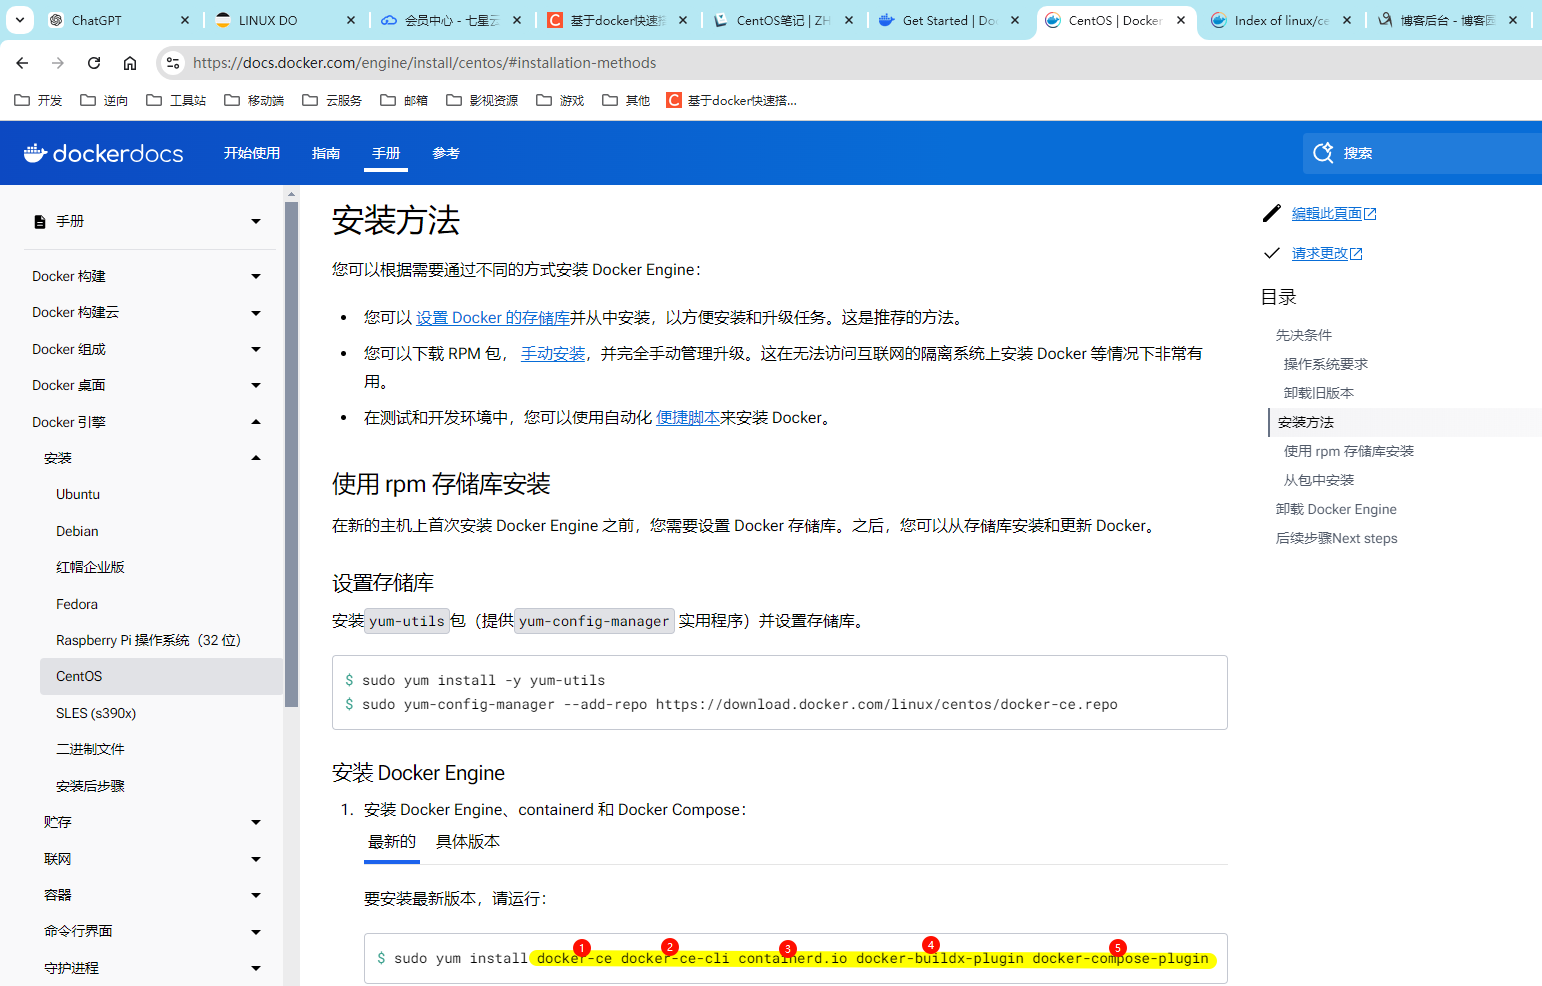Select the 最新的 tab
Image resolution: width=1542 pixels, height=986 pixels.
click(x=392, y=841)
